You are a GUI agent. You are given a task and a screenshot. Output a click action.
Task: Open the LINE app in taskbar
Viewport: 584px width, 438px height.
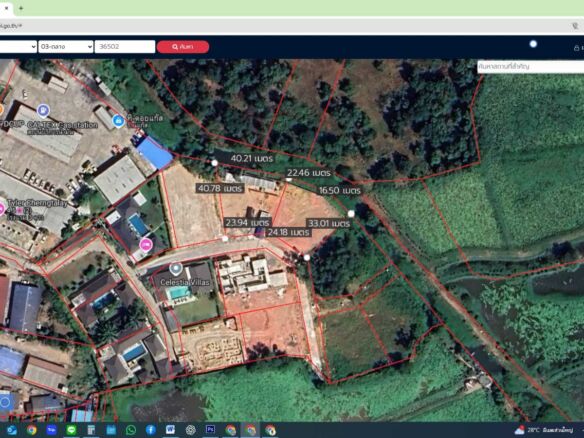[x=71, y=430]
